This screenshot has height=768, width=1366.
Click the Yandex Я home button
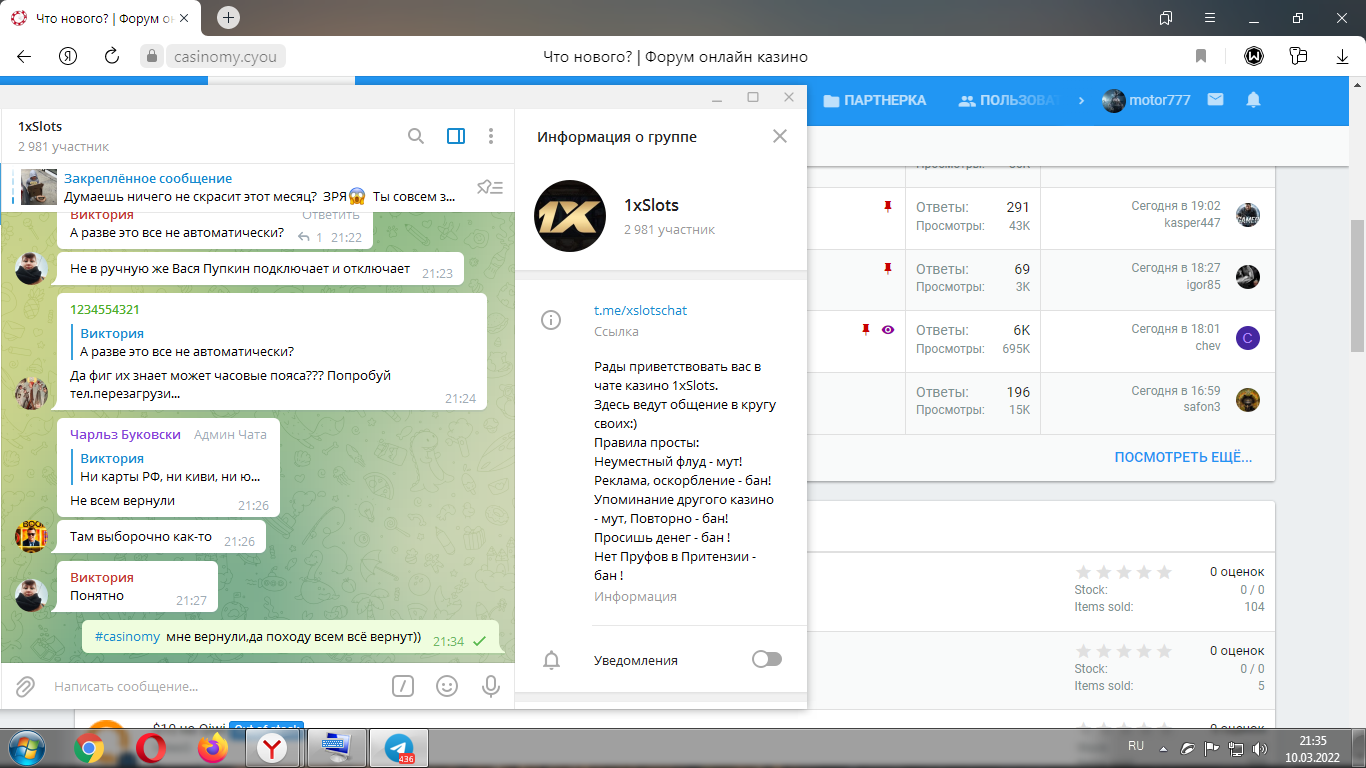tap(68, 56)
